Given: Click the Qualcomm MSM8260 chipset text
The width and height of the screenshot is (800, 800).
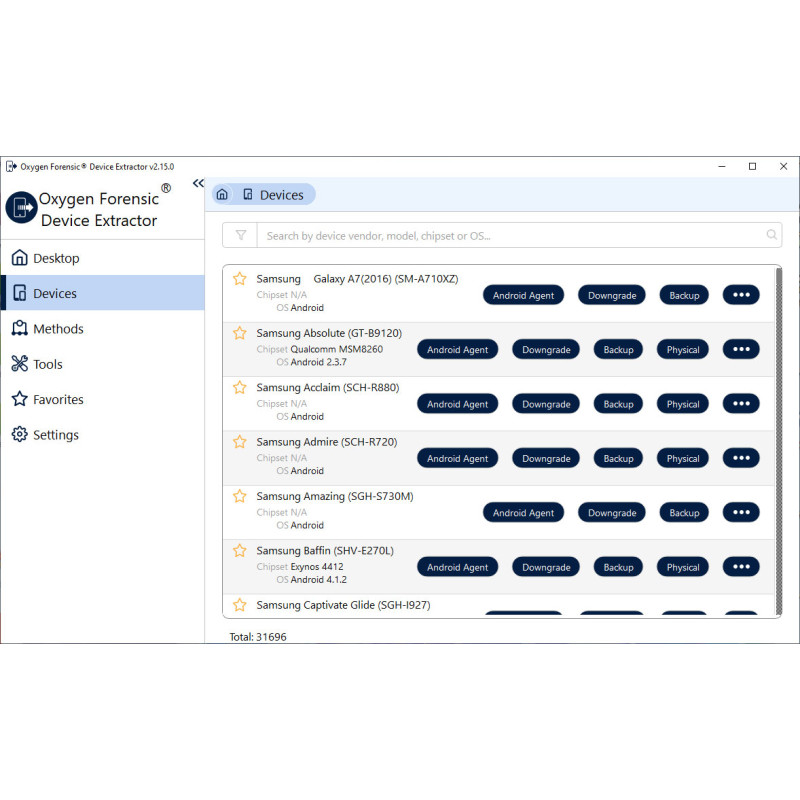Looking at the screenshot, I should tap(336, 349).
